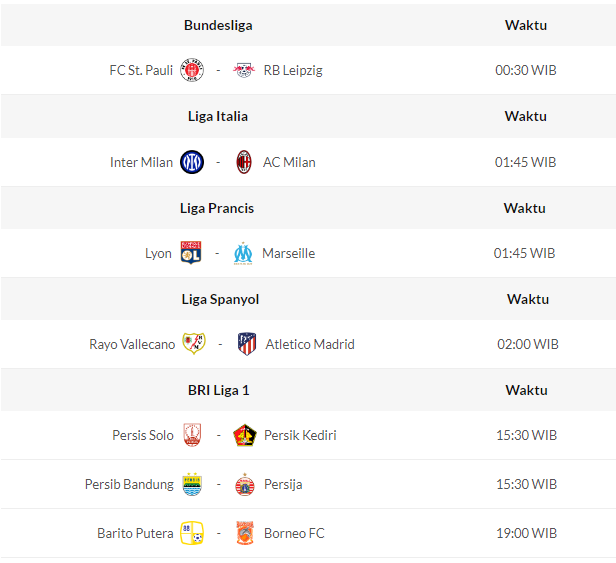Screen dimensions: 616x563
Task: Click the Barito Putera logo
Action: [x=192, y=533]
